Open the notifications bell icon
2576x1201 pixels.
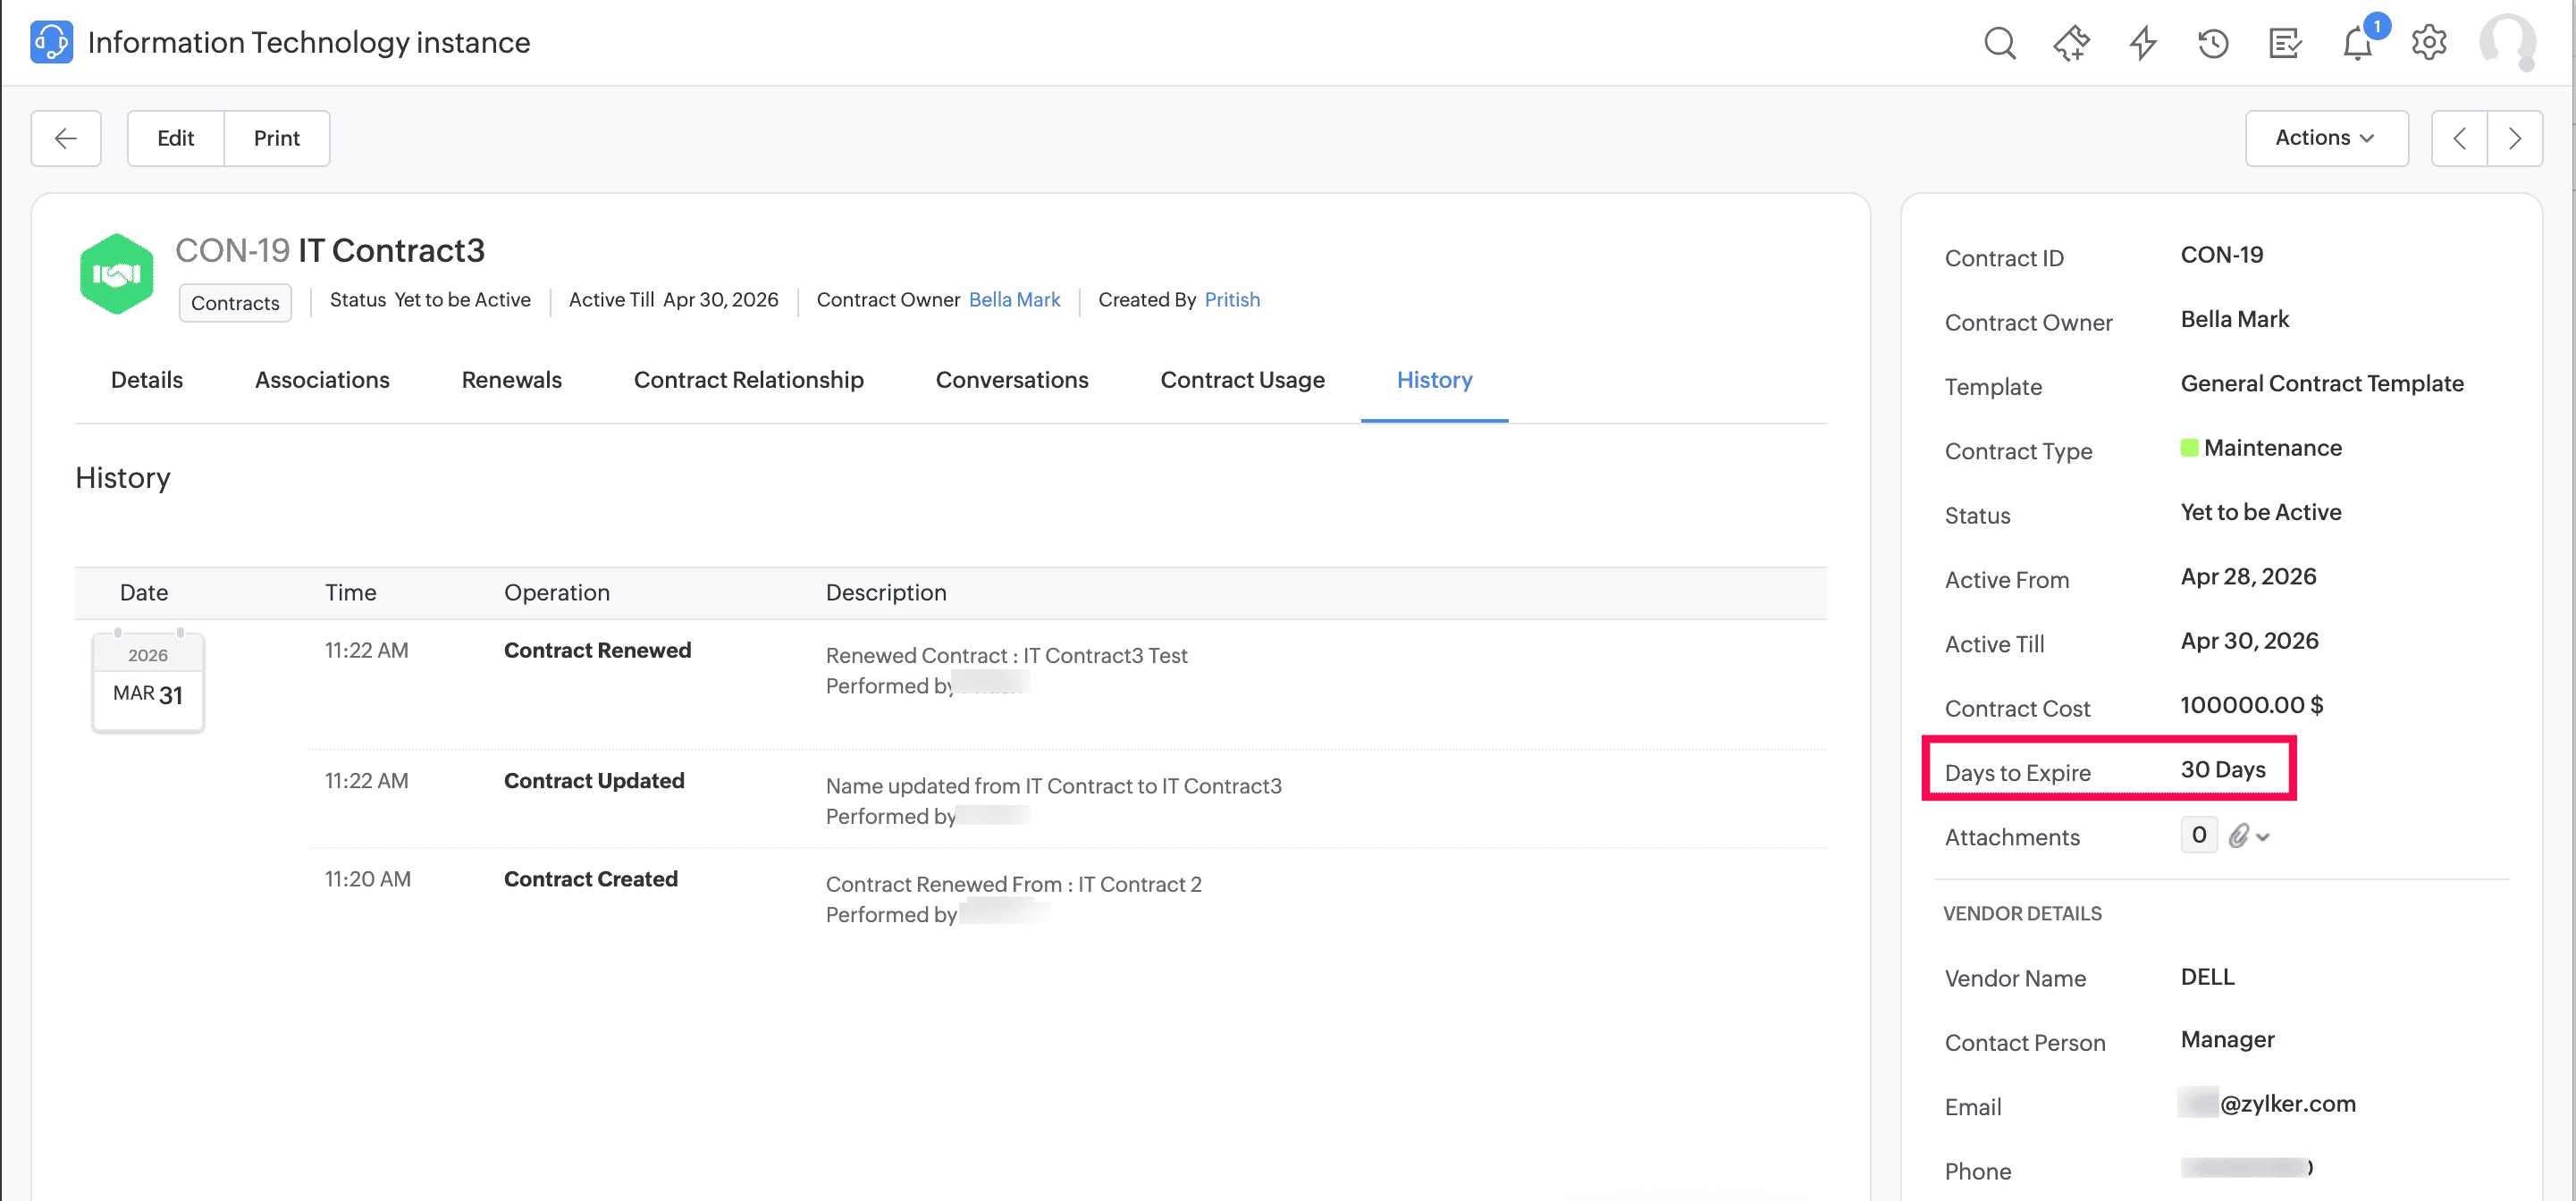click(x=2357, y=44)
